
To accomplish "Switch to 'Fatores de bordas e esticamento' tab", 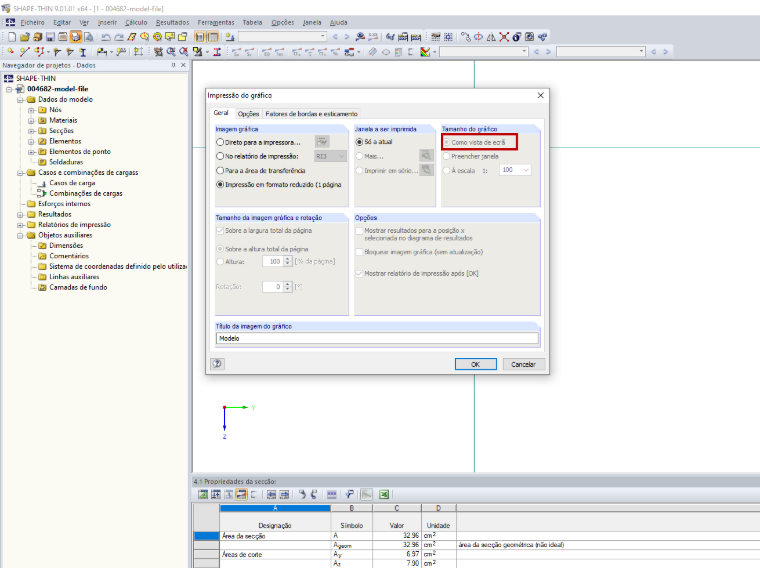I will click(312, 114).
